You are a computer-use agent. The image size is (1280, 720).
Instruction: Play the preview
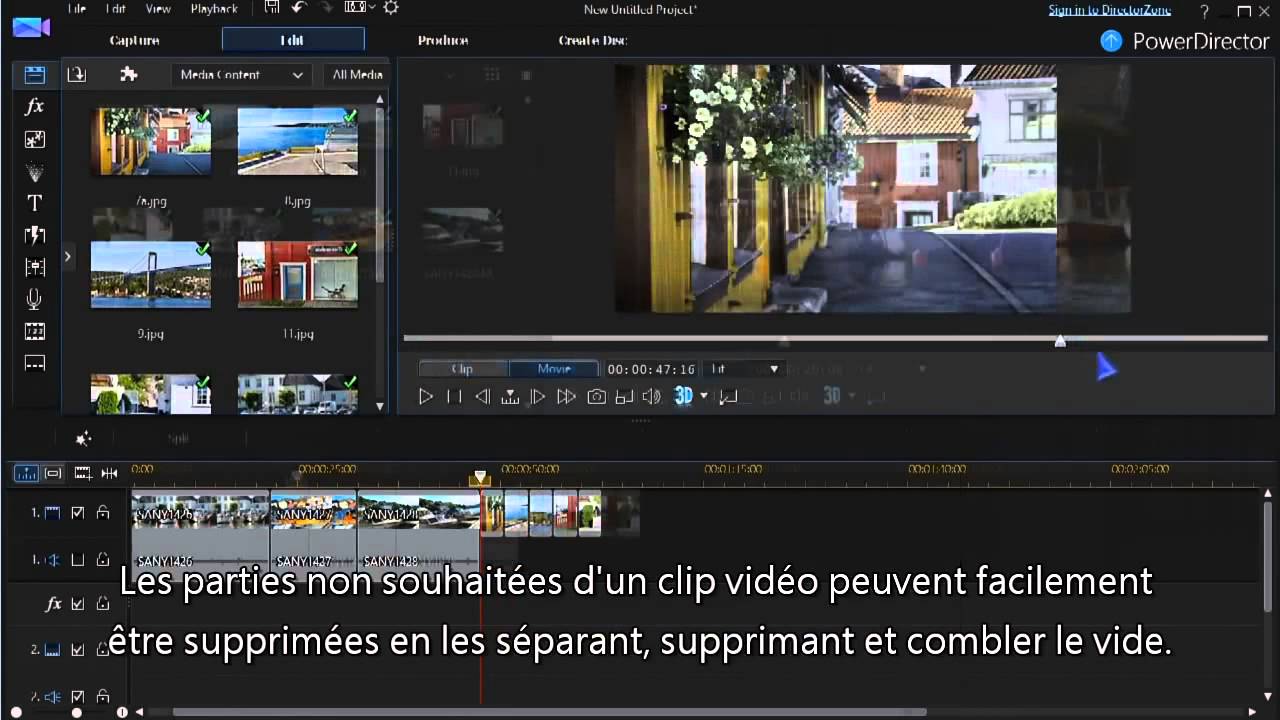pyautogui.click(x=426, y=397)
